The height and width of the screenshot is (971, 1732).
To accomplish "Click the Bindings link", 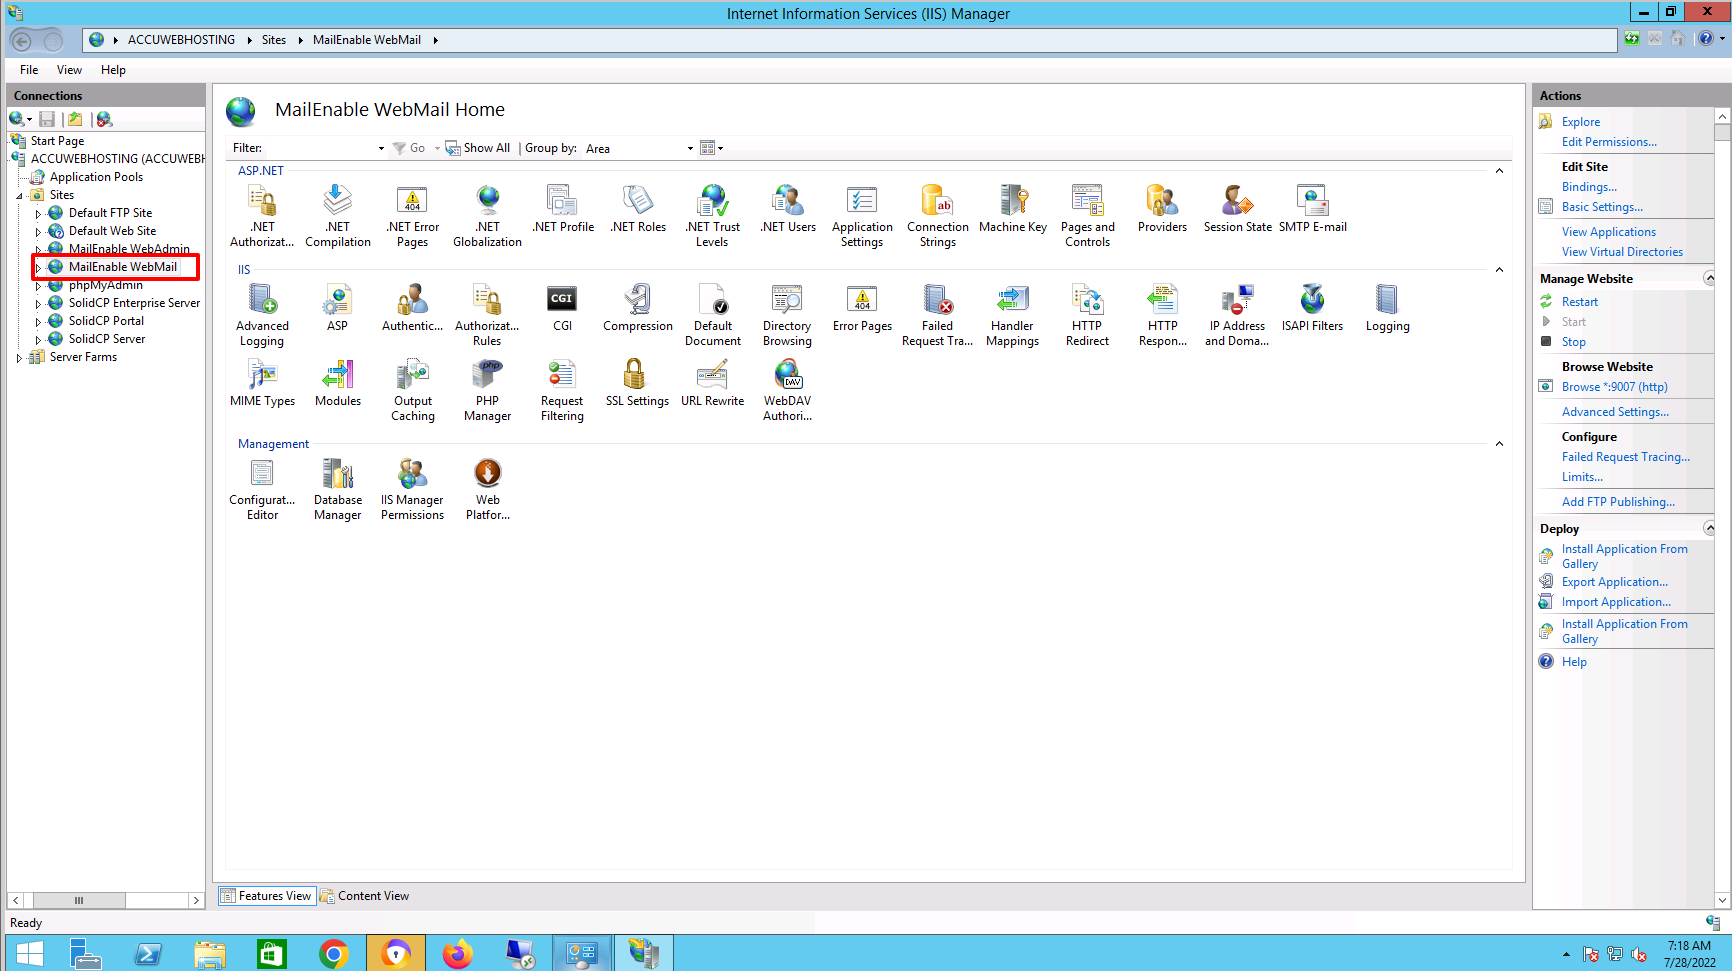I will coord(1589,187).
